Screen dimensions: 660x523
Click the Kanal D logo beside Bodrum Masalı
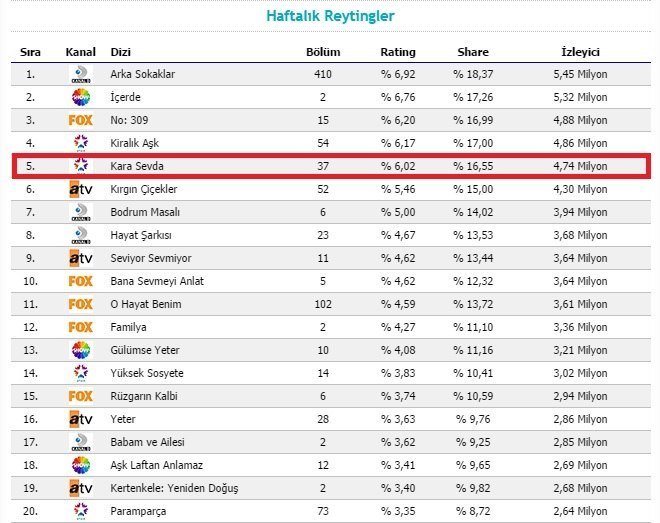(x=81, y=212)
